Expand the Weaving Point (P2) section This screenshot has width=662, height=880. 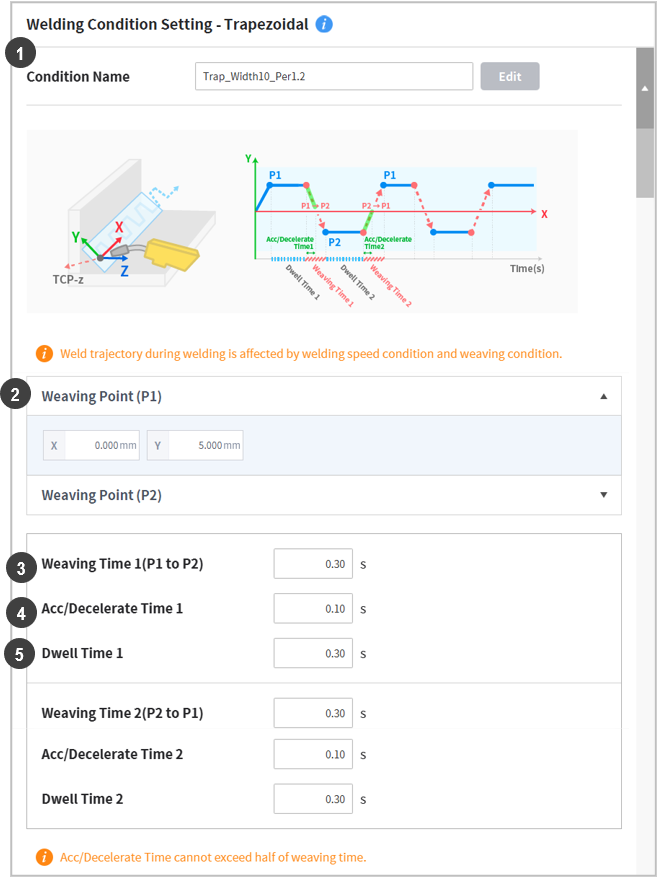click(x=603, y=495)
